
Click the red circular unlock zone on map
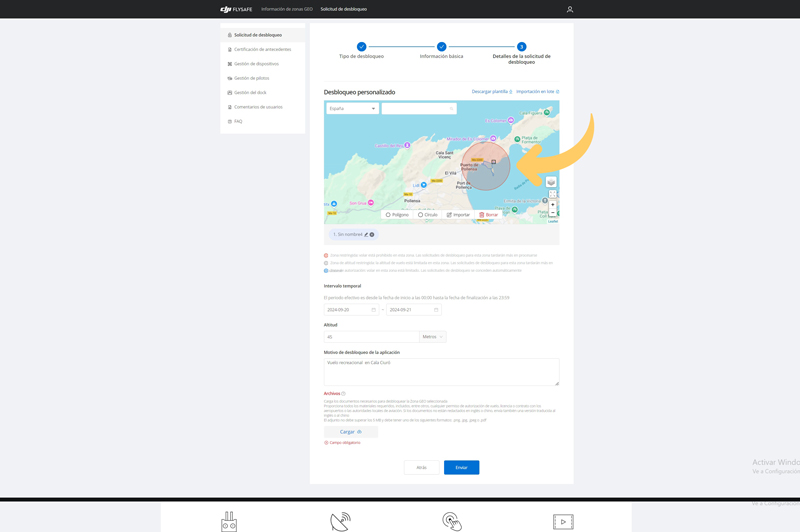tap(487, 165)
